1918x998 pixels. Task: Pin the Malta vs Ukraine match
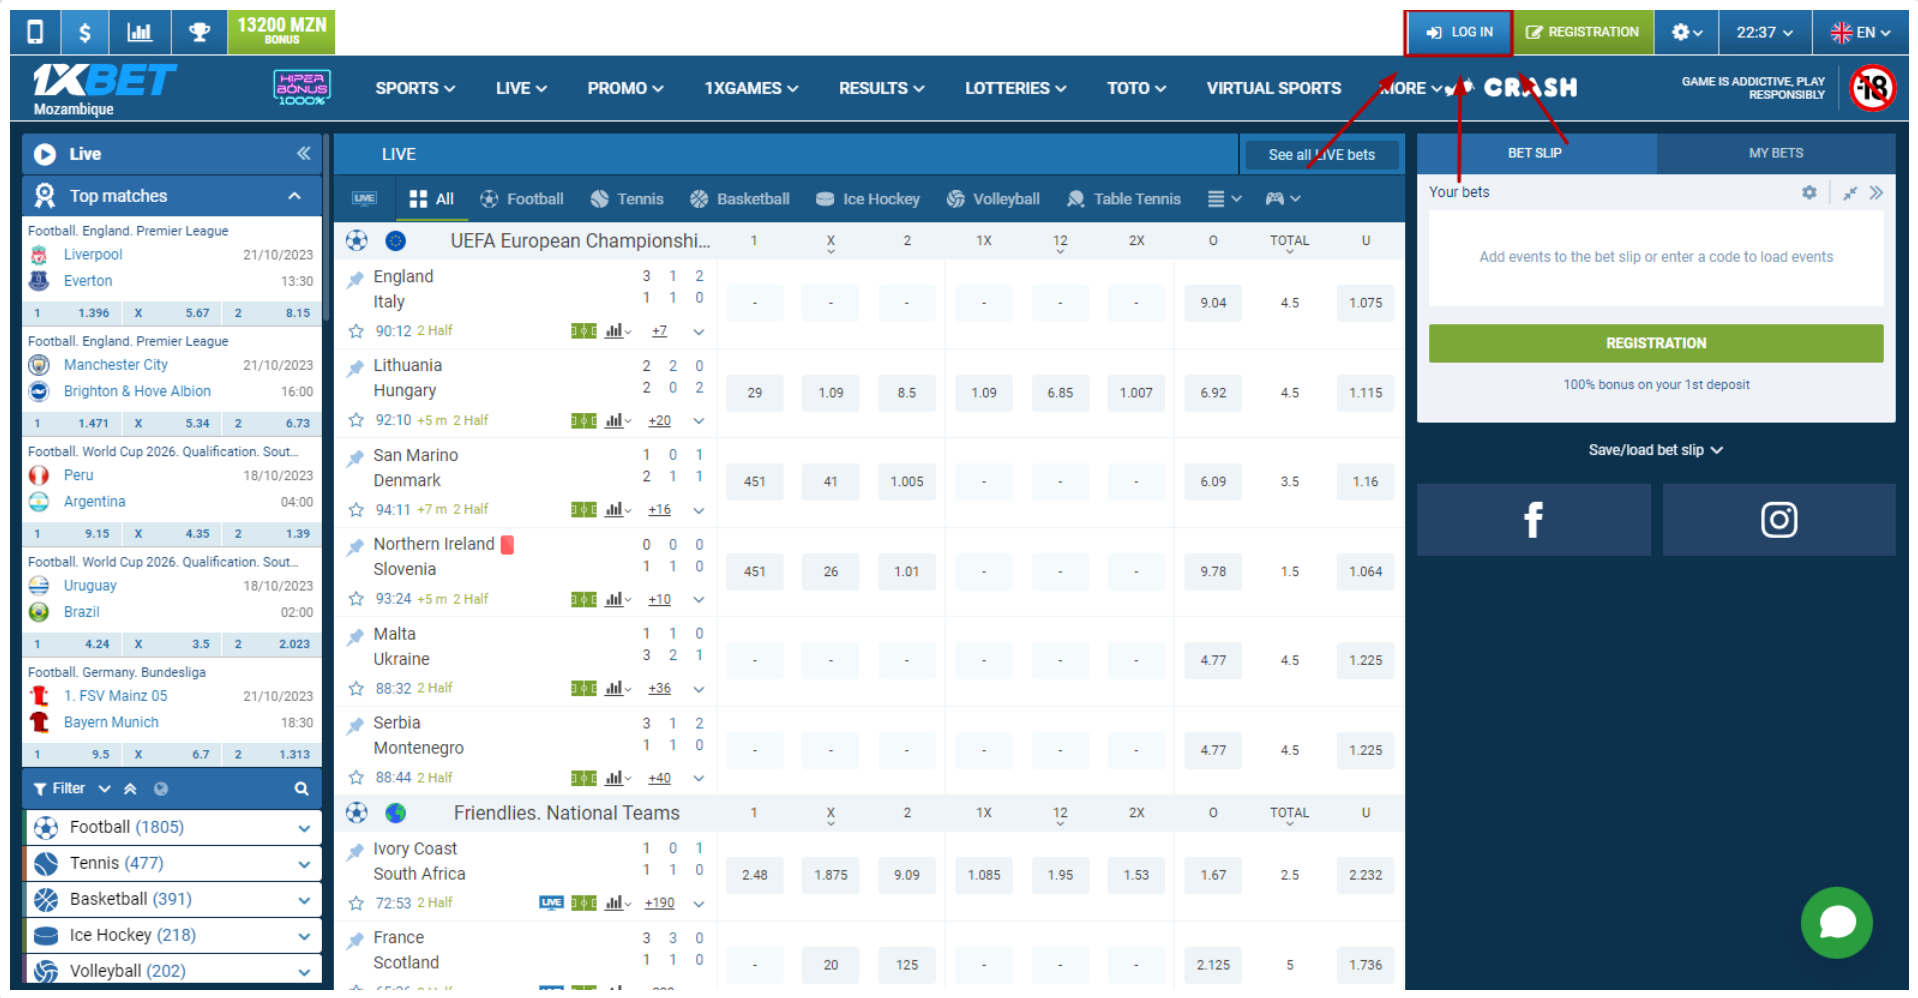tap(355, 636)
